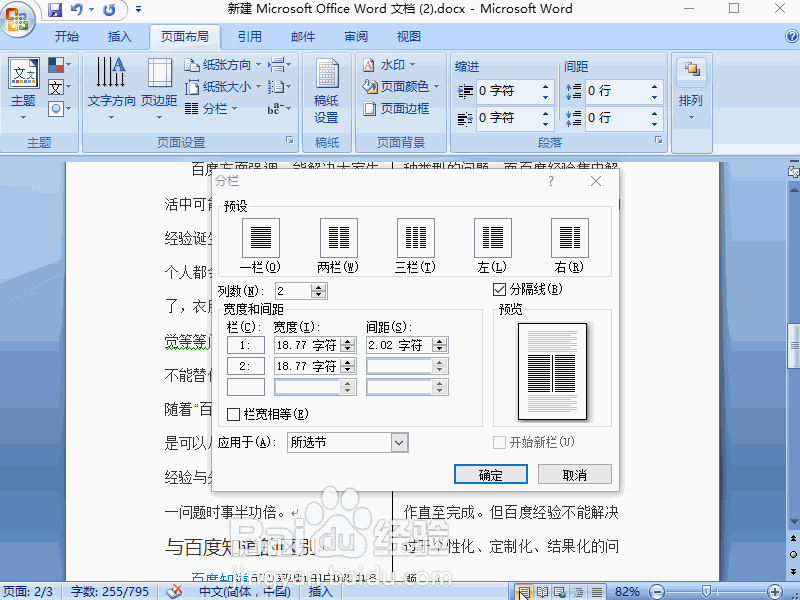
Task: Select left column preset 左
Action: point(492,246)
